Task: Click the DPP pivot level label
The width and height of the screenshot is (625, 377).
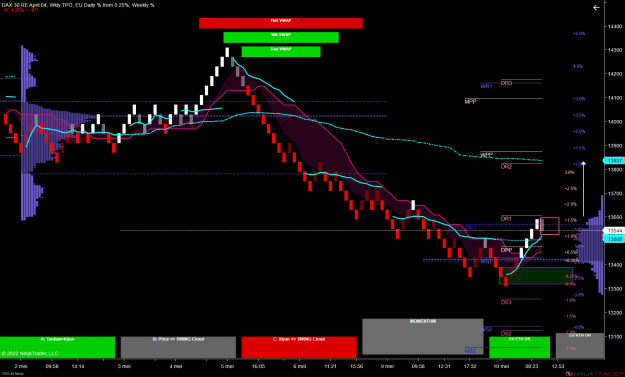Action: tap(506, 250)
